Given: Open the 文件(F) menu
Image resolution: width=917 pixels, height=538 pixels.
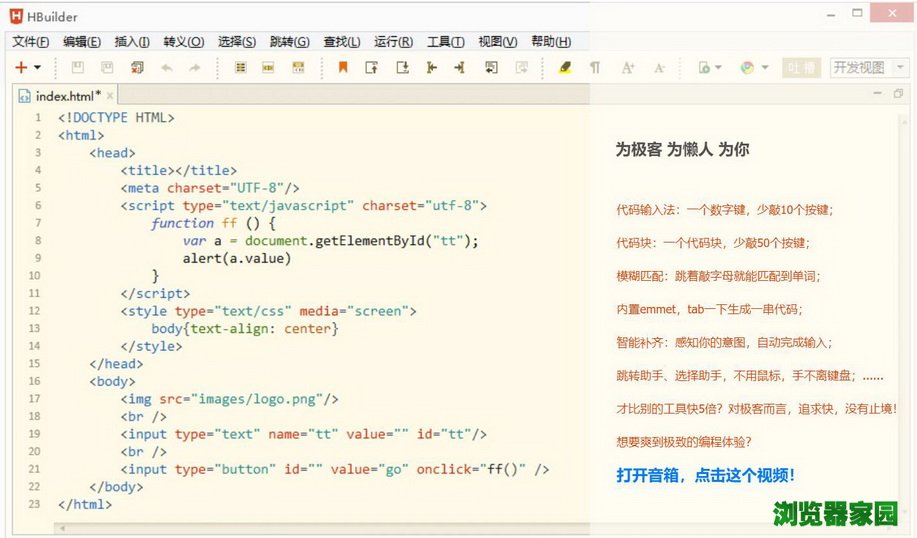Looking at the screenshot, I should (30, 42).
